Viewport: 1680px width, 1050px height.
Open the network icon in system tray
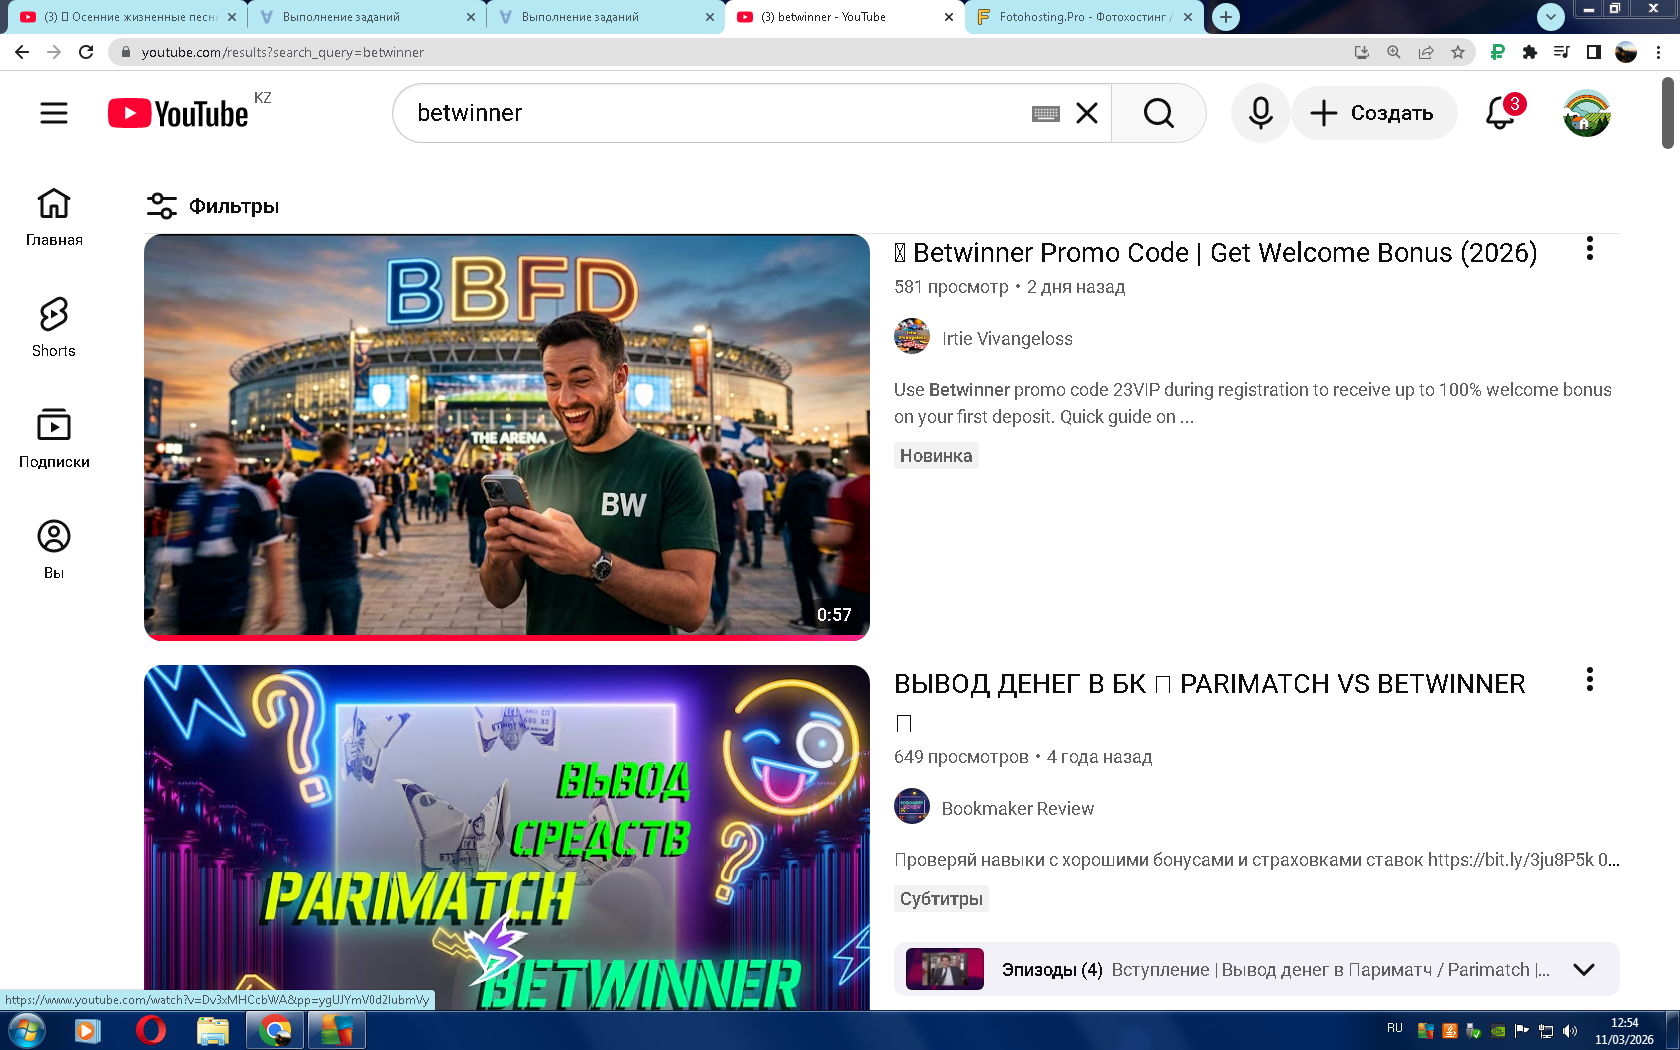pos(1546,1031)
